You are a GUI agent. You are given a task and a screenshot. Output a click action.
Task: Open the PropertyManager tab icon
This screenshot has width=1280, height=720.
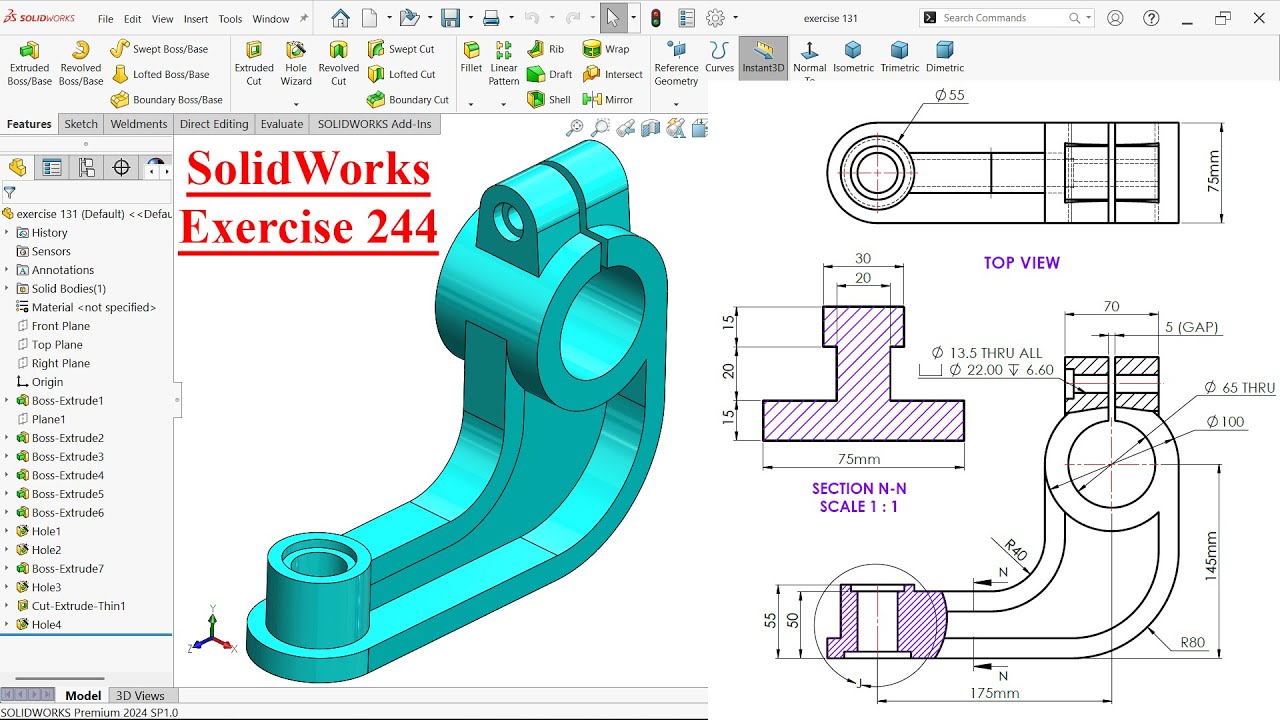[x=52, y=168]
